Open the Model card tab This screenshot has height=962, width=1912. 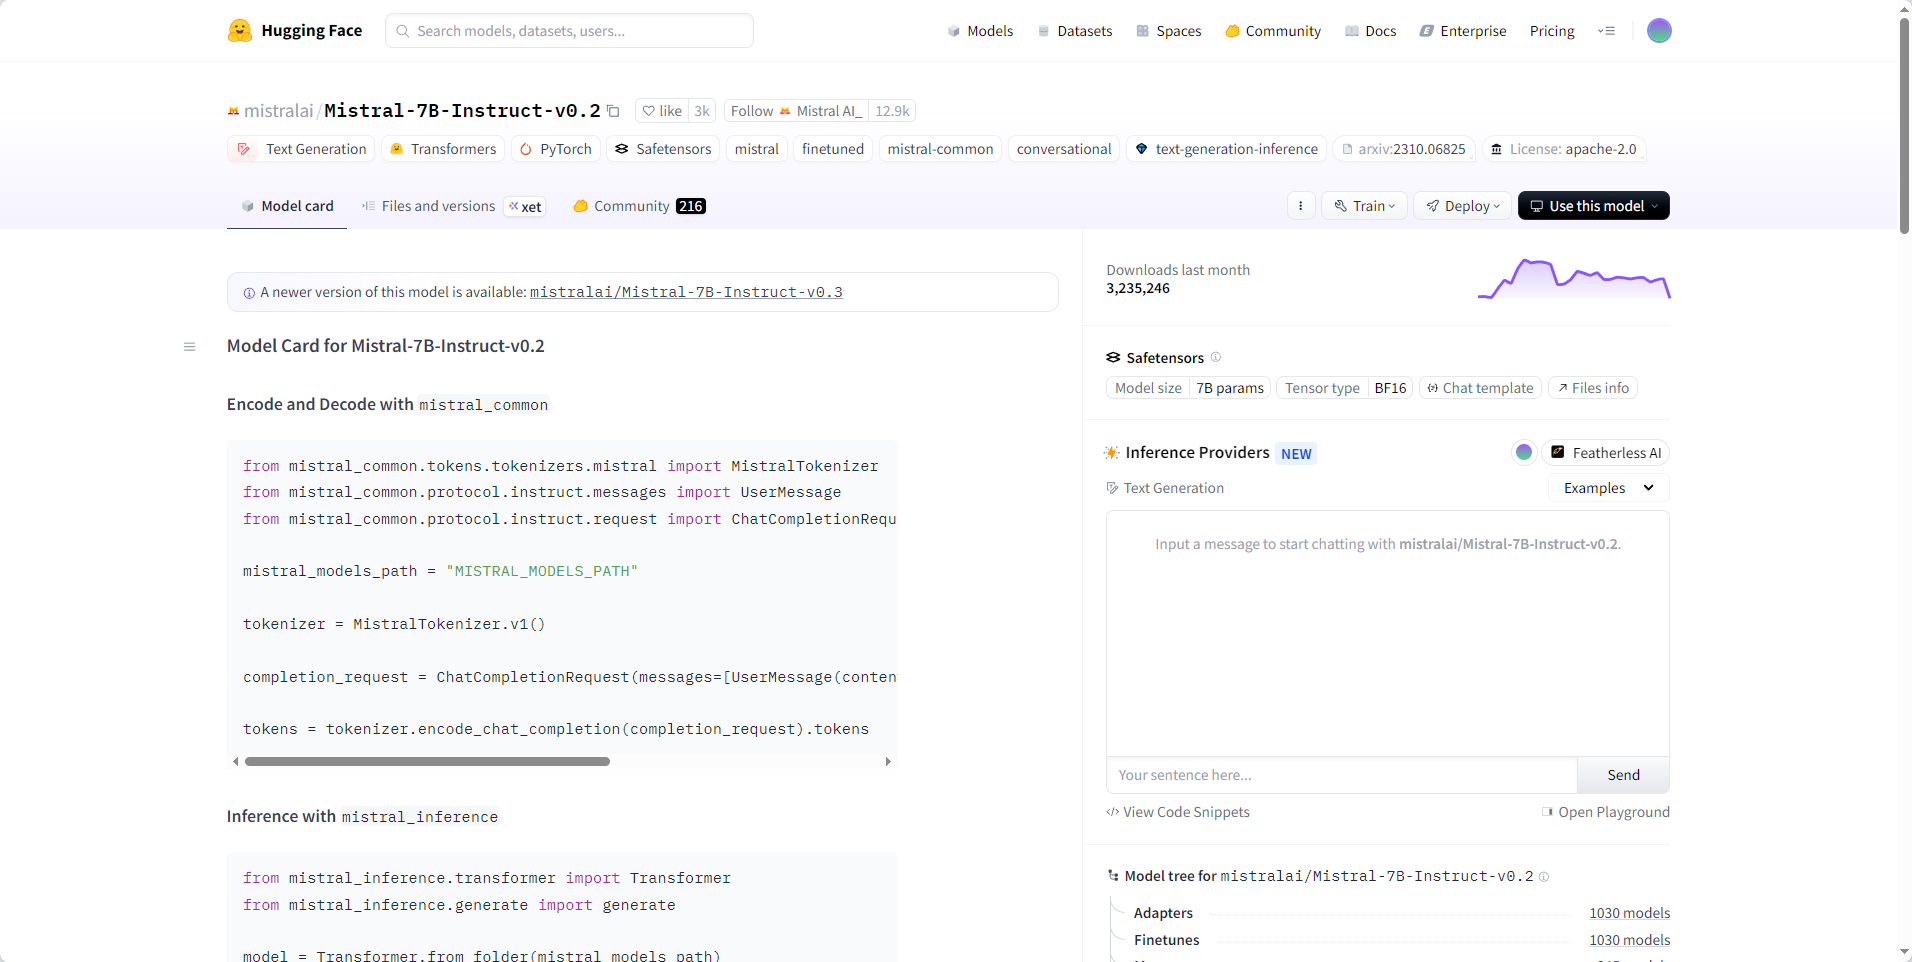287,206
